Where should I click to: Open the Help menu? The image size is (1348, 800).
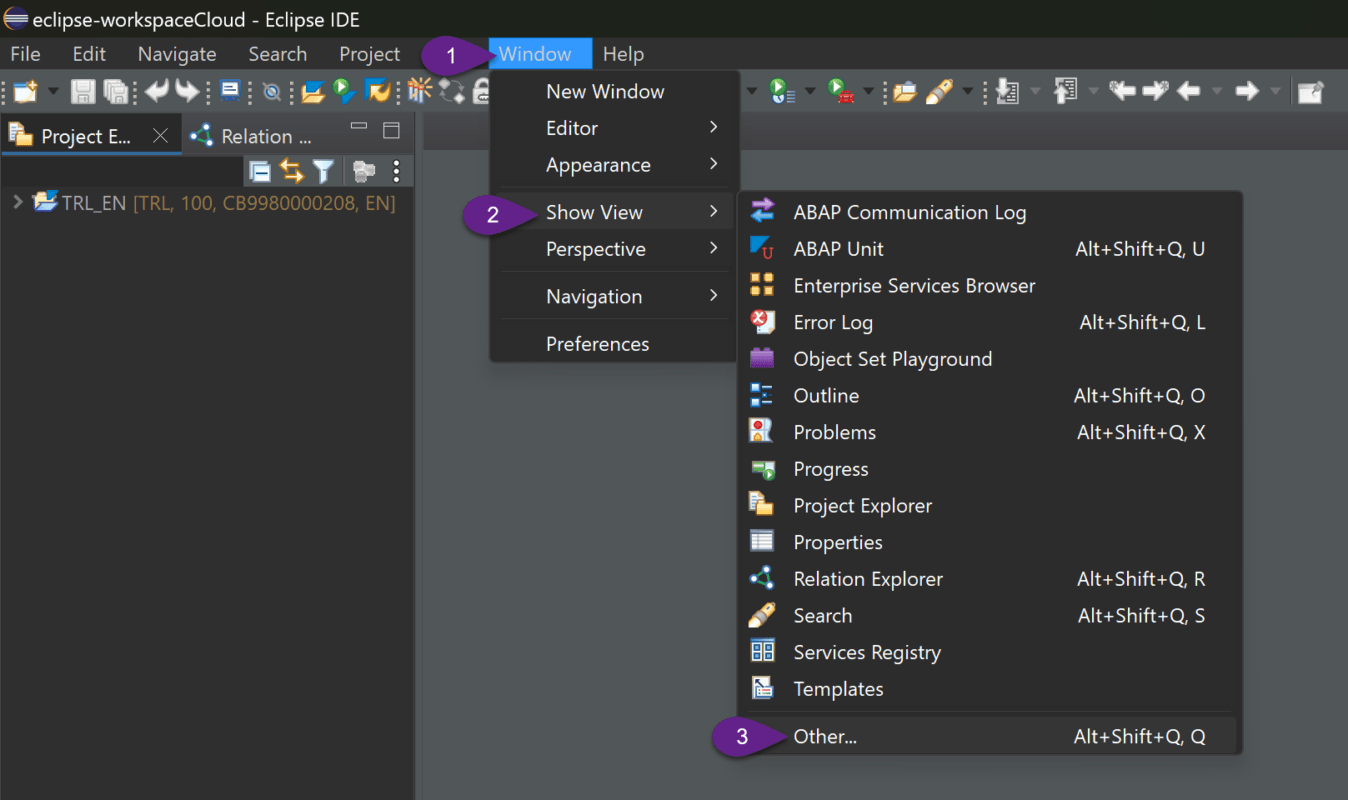(x=623, y=54)
